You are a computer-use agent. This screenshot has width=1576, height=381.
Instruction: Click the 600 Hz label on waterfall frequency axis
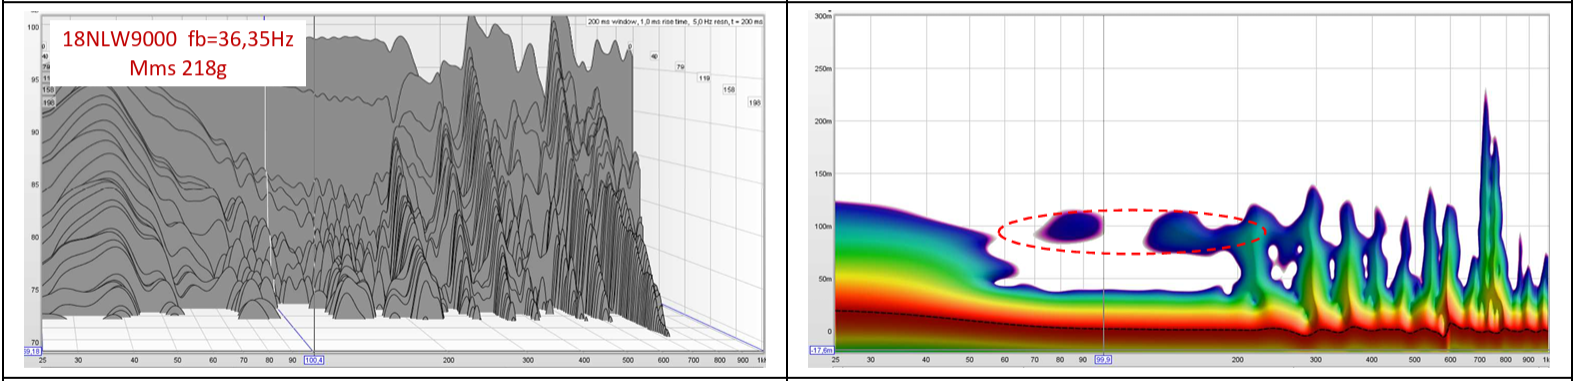click(x=664, y=360)
